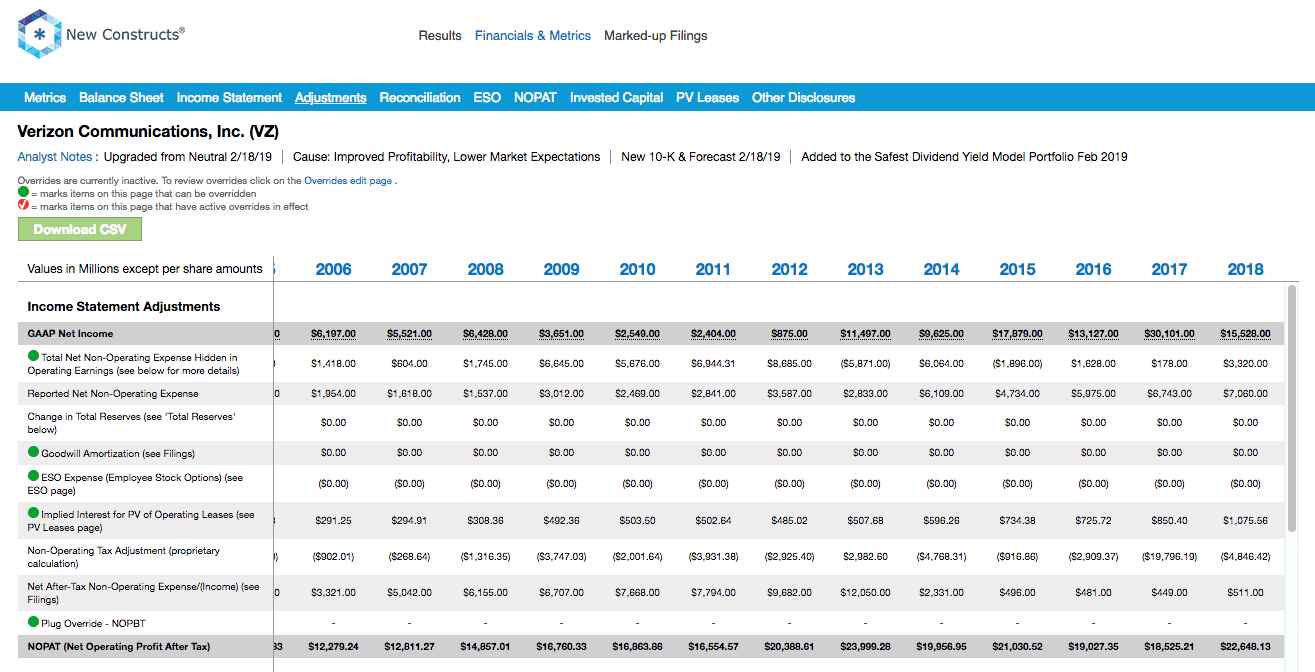This screenshot has height=672, width=1315.
Task: Click 'Cause: Improved Profitability, Lower Market Expectations' text
Action: 446,156
